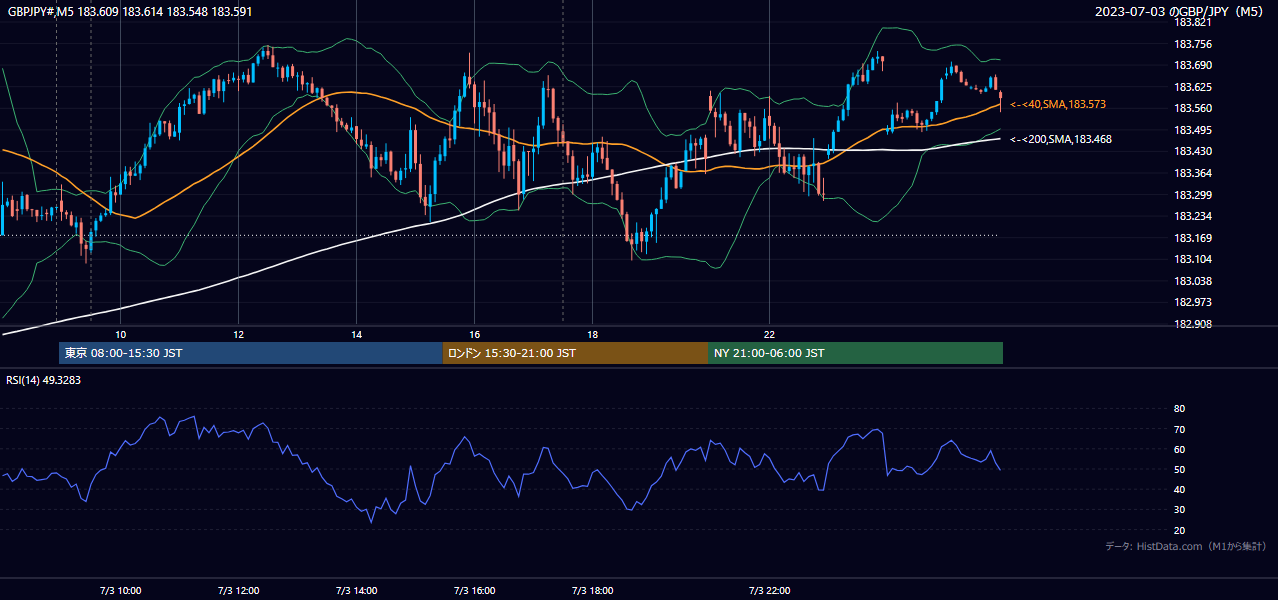1278x600 pixels.
Task: Click the hour 12 tick on price chart
Action: [x=238, y=334]
